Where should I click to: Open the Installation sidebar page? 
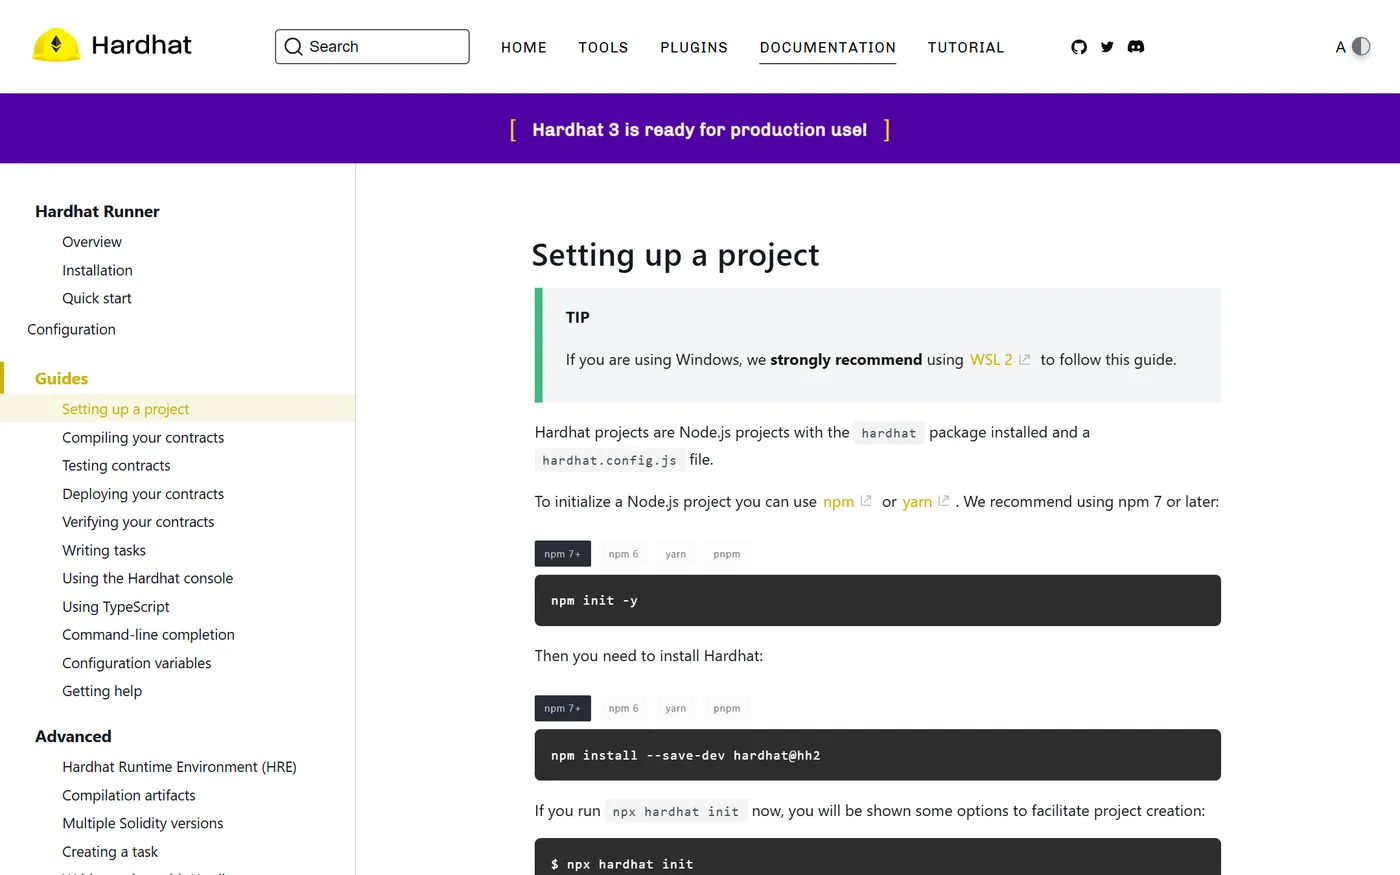coord(97,270)
